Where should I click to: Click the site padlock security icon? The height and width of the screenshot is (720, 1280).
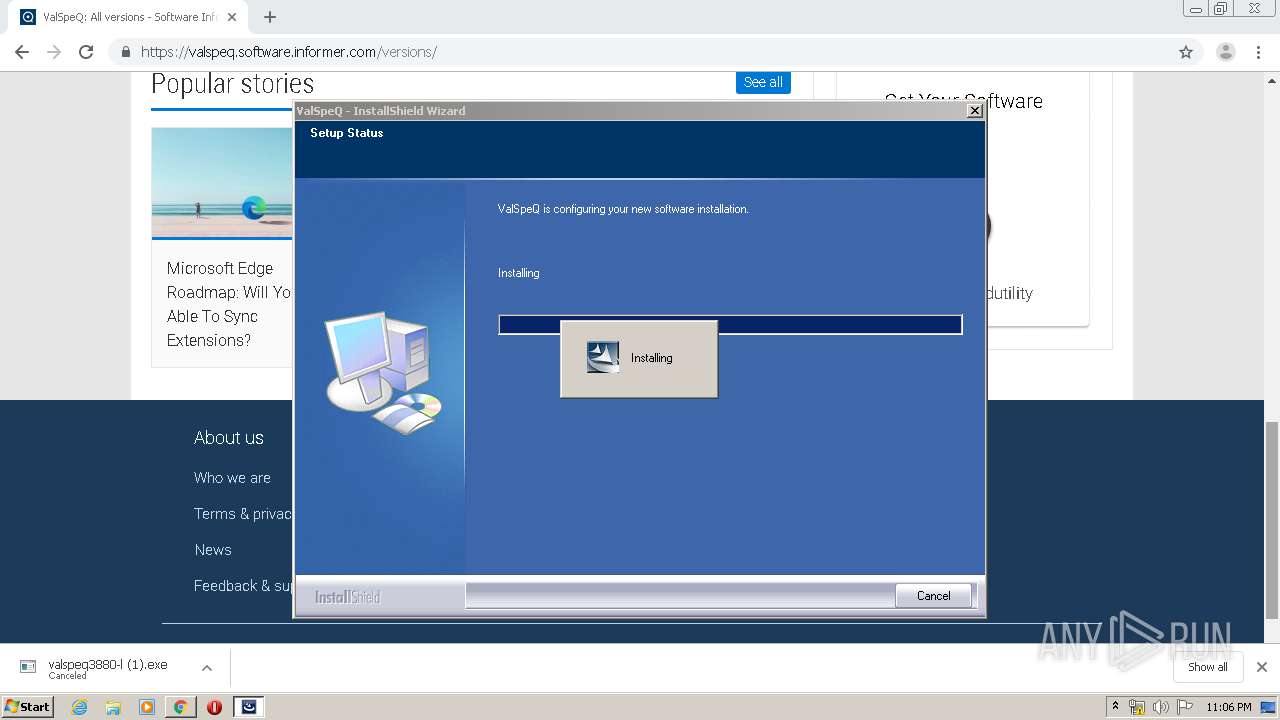click(x=125, y=52)
